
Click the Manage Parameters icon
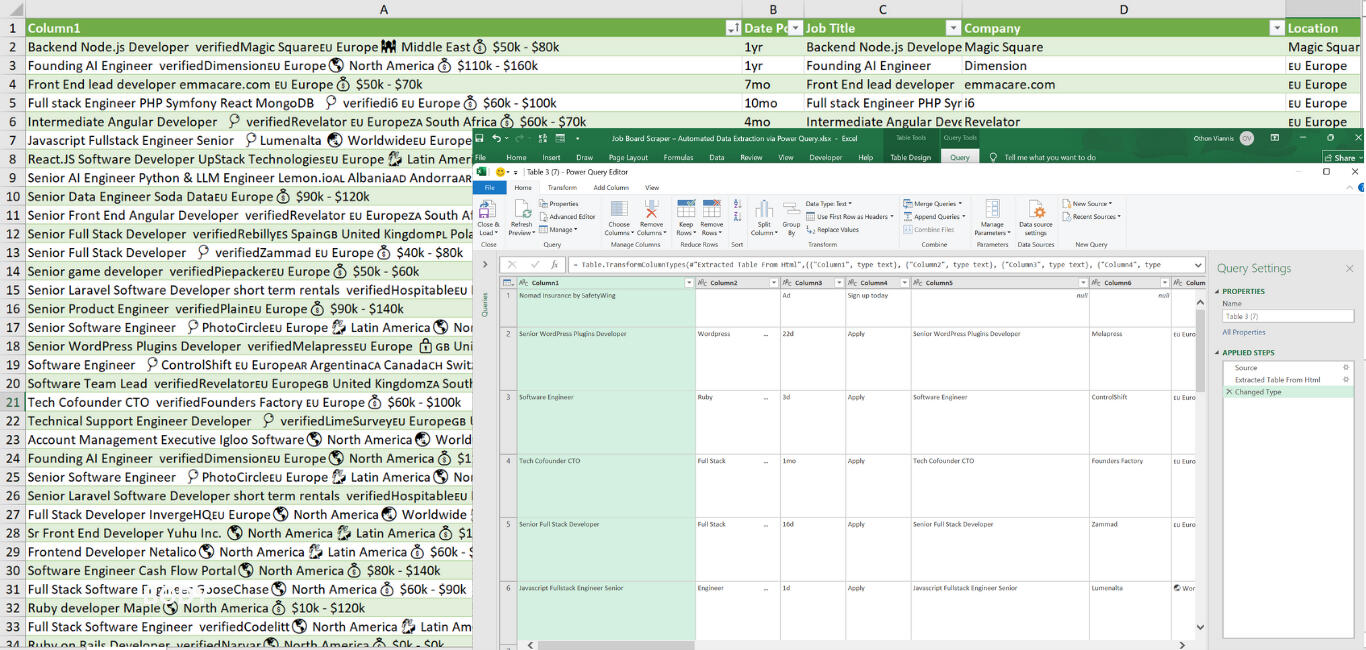992,210
